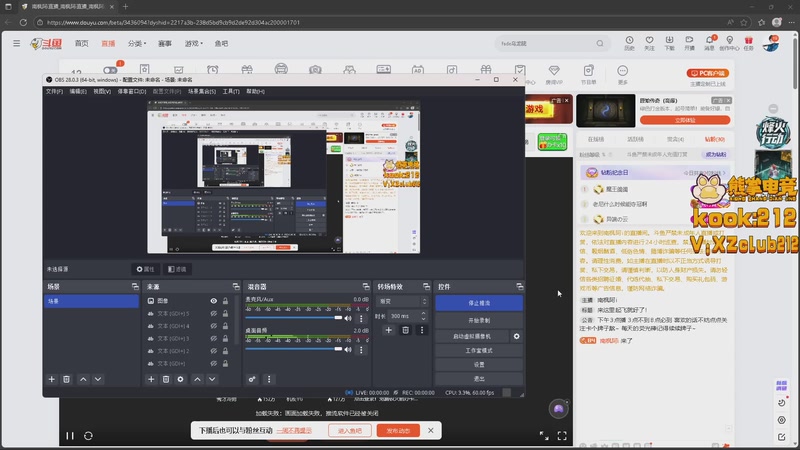800x450 pixels.
Task: Click the 更多 more icon in streamer toolbar
Action: click(622, 74)
